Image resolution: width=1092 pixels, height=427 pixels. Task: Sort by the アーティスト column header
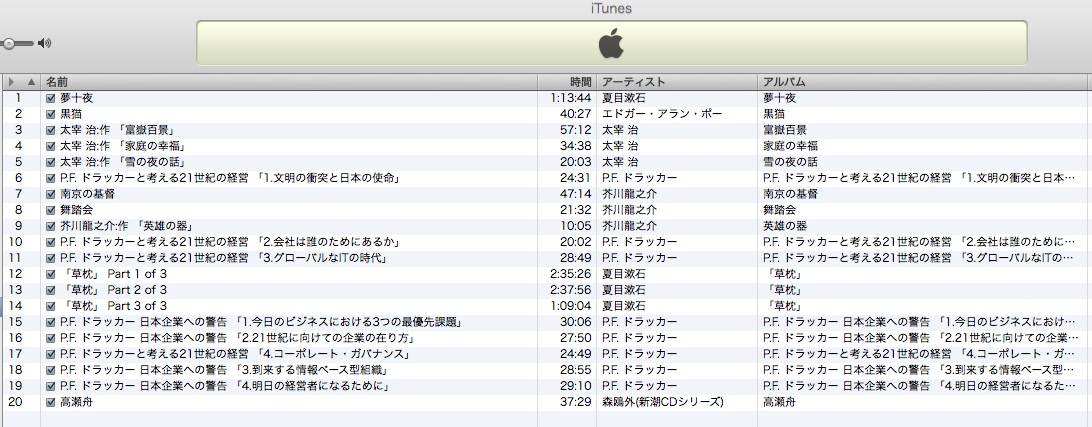677,82
